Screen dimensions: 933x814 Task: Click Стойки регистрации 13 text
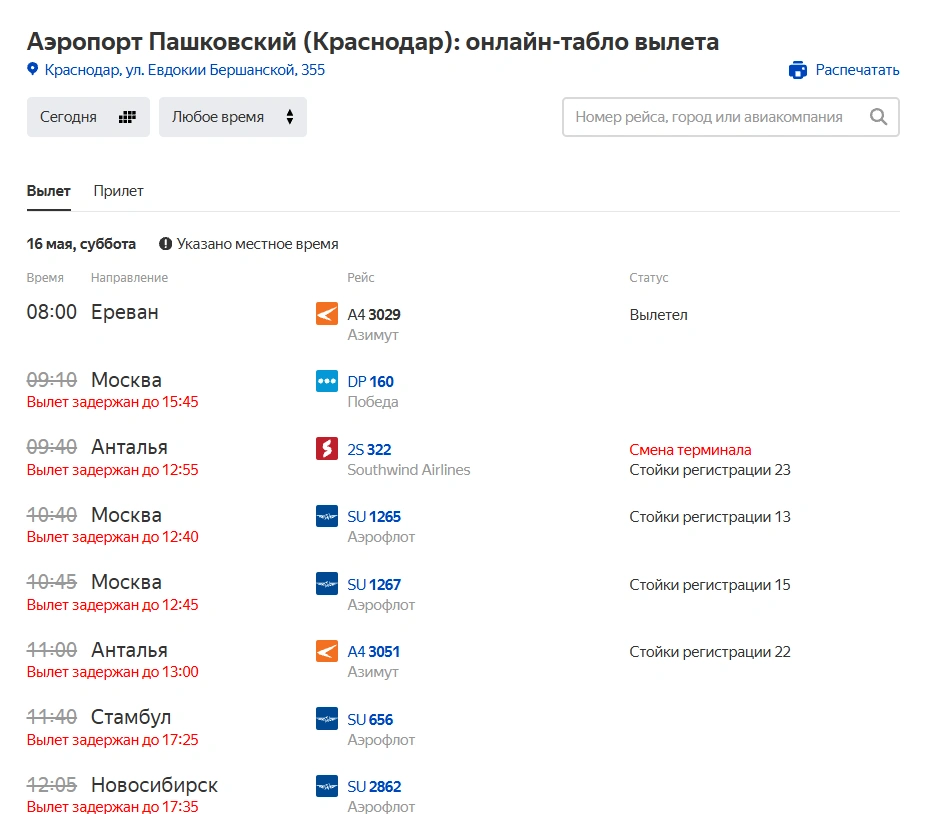[710, 517]
